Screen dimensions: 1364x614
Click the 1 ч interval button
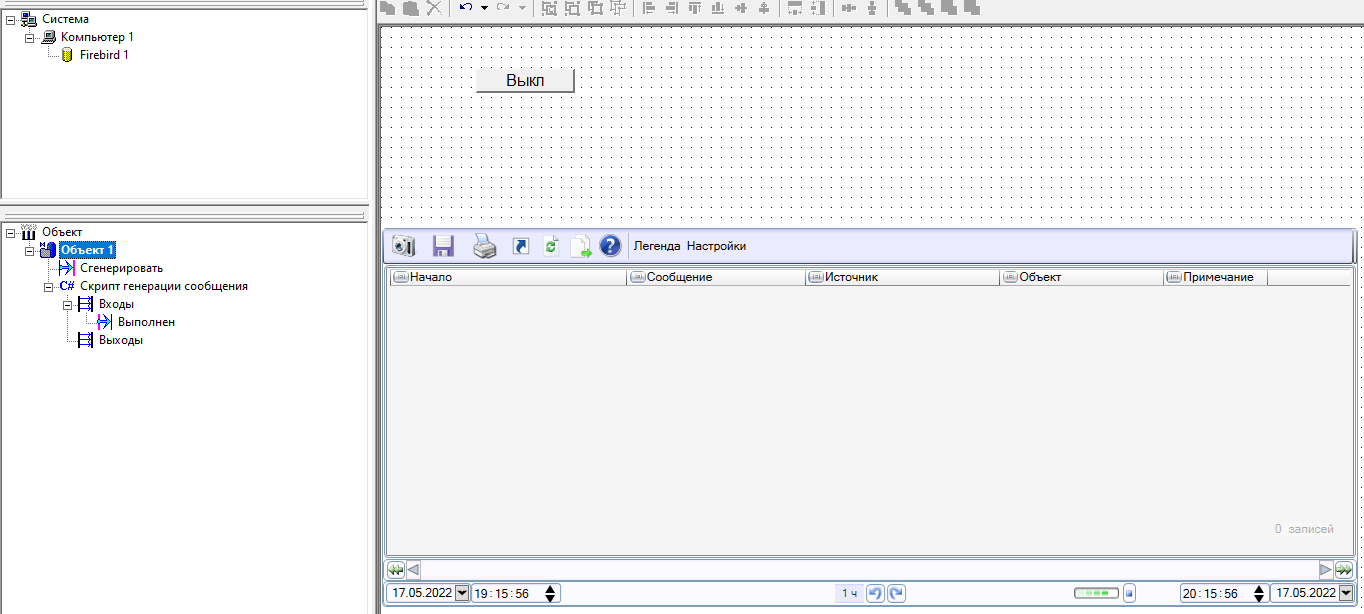(x=849, y=593)
